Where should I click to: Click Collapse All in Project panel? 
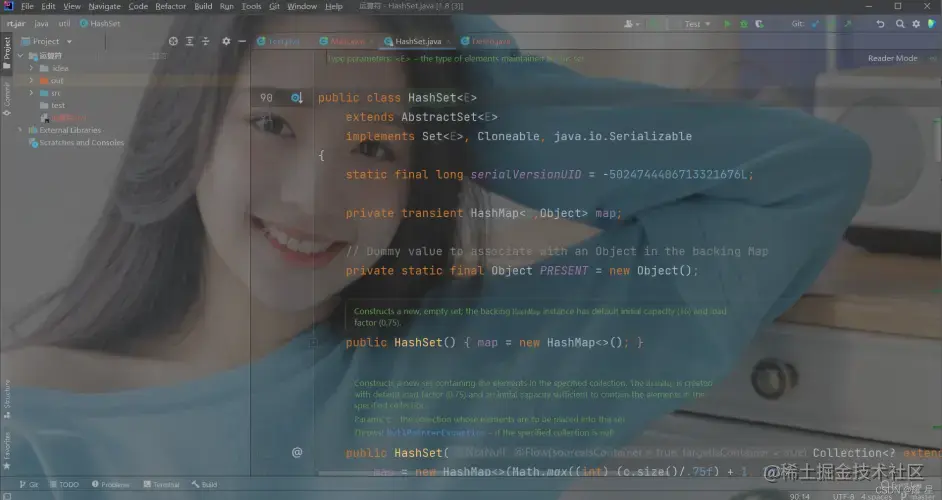[205, 41]
